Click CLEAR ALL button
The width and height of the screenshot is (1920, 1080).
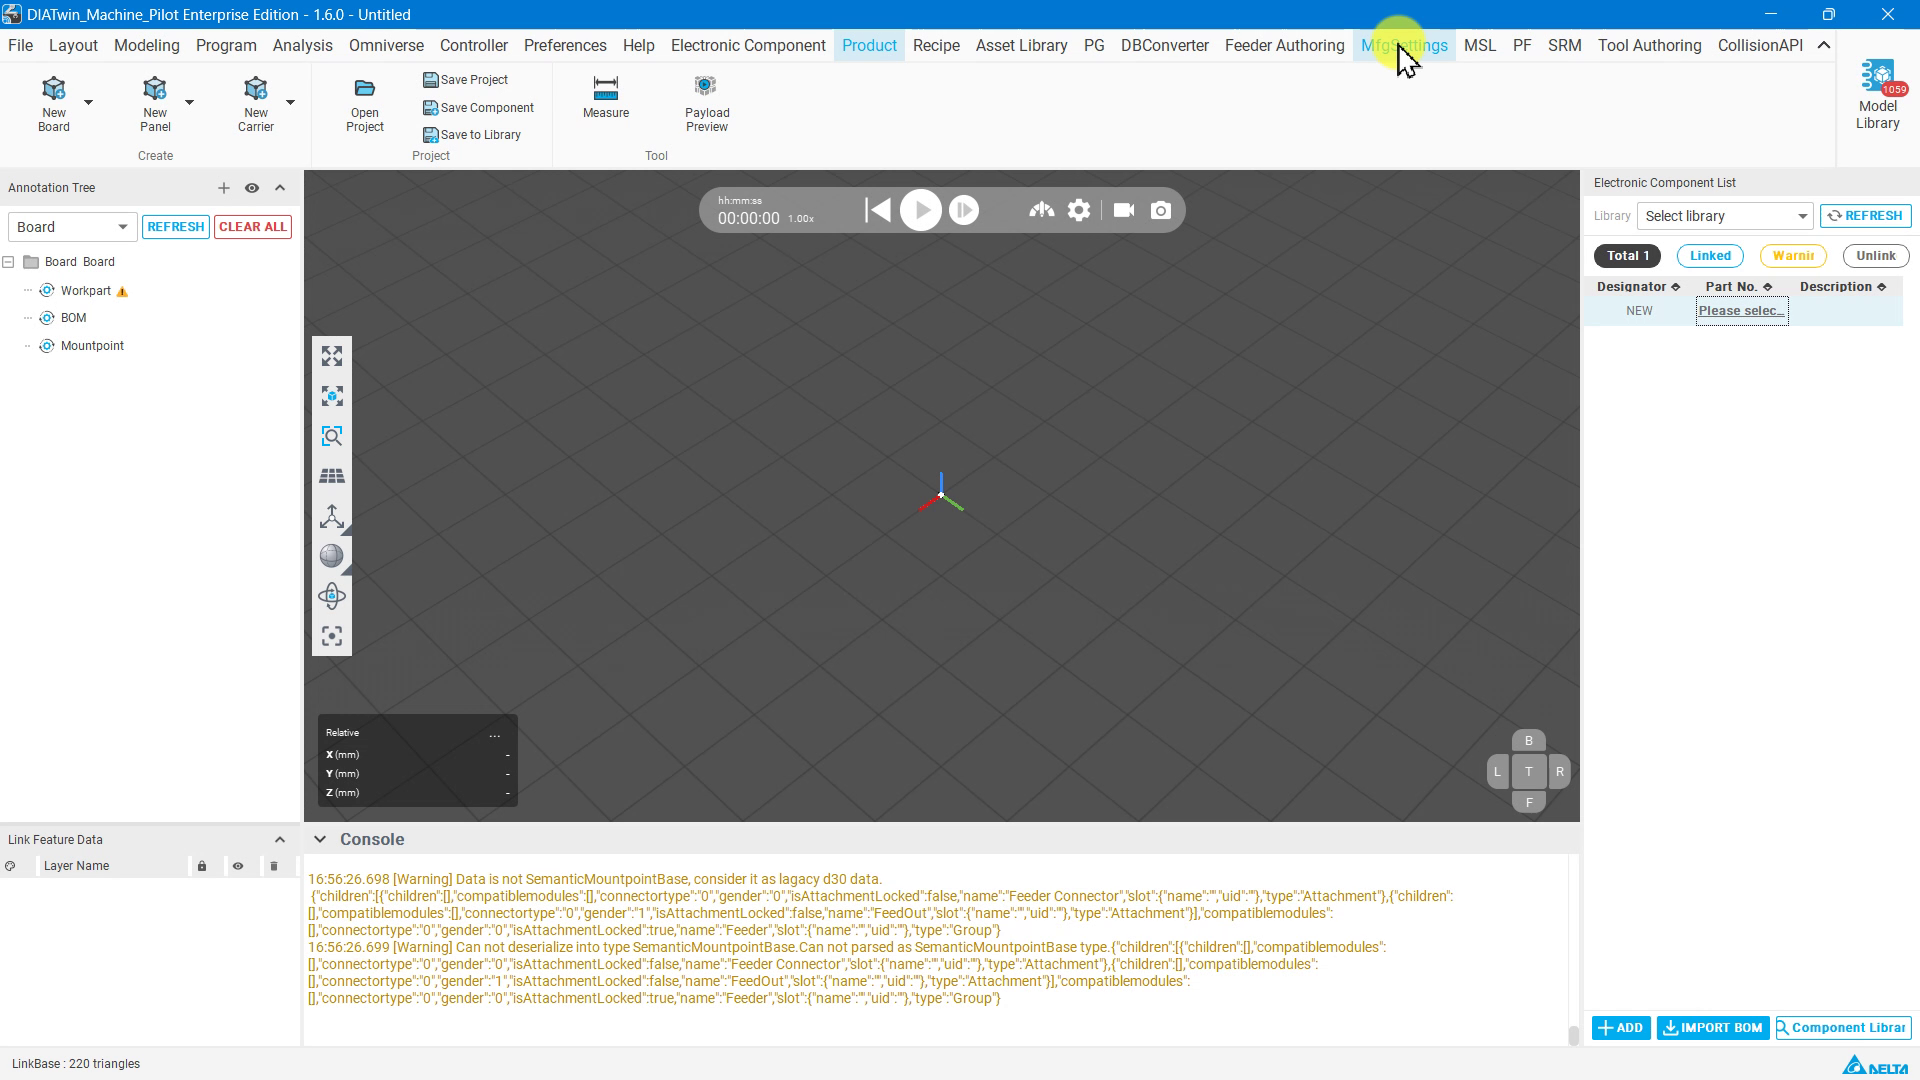(x=253, y=227)
